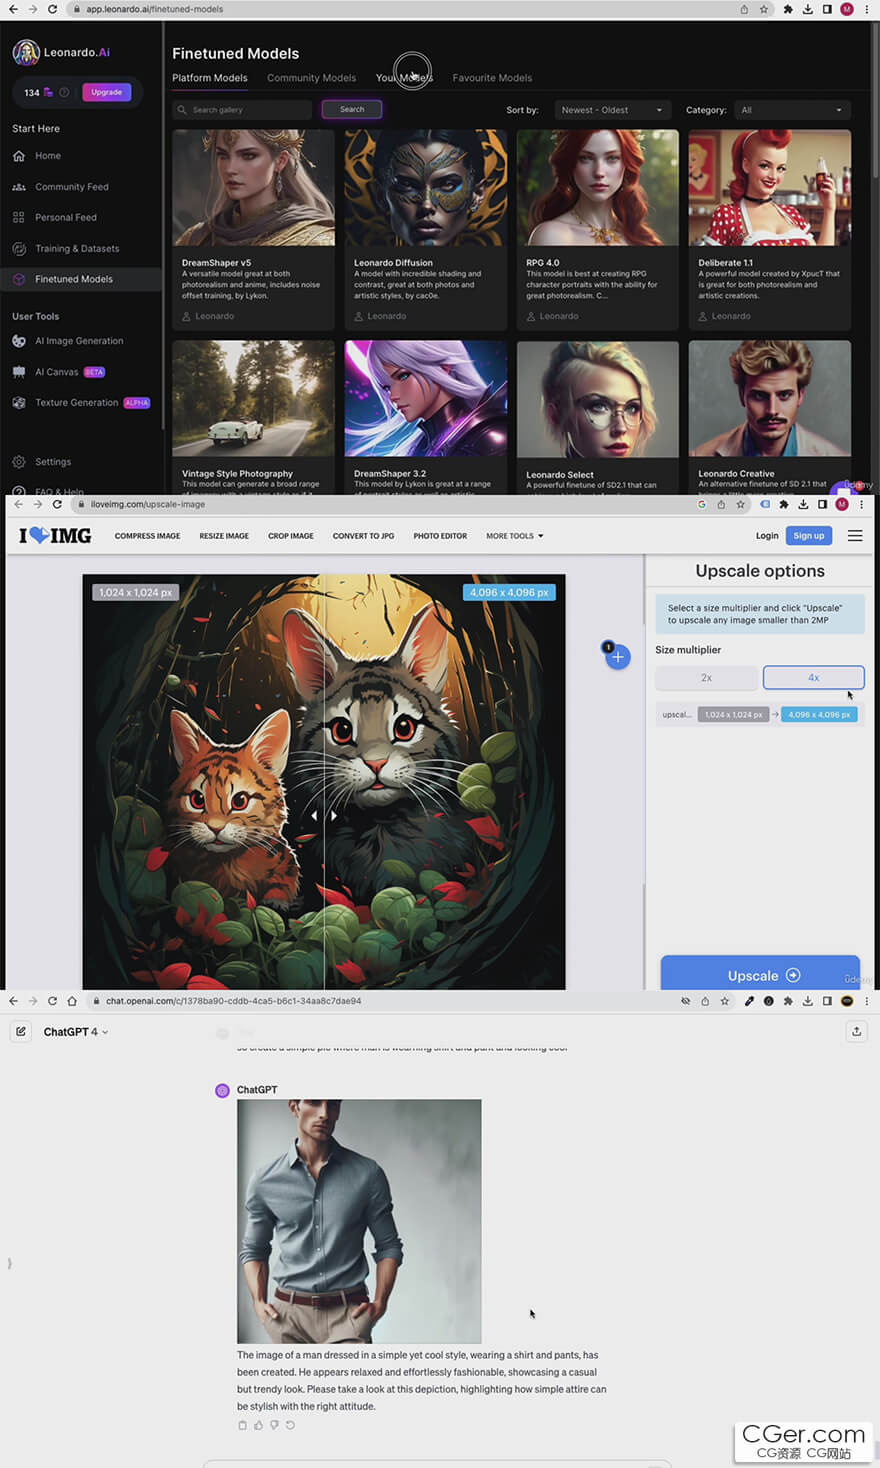Open Compress Image in iLoveIMG menu
The image size is (880, 1468).
coord(147,536)
